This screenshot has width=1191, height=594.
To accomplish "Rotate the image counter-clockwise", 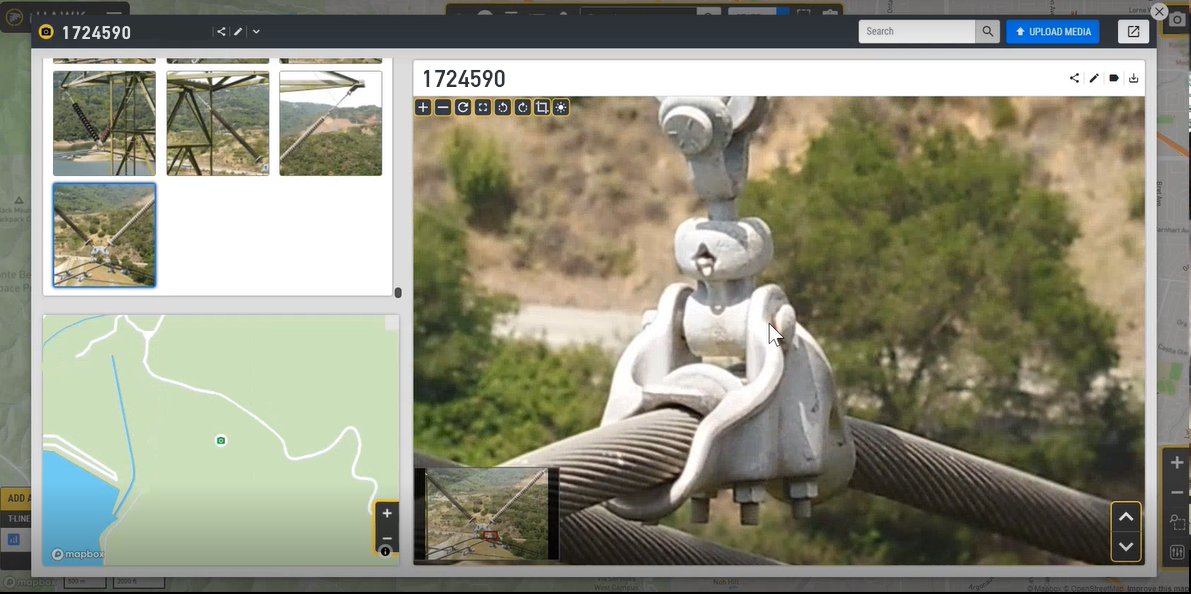I will pyautogui.click(x=502, y=107).
